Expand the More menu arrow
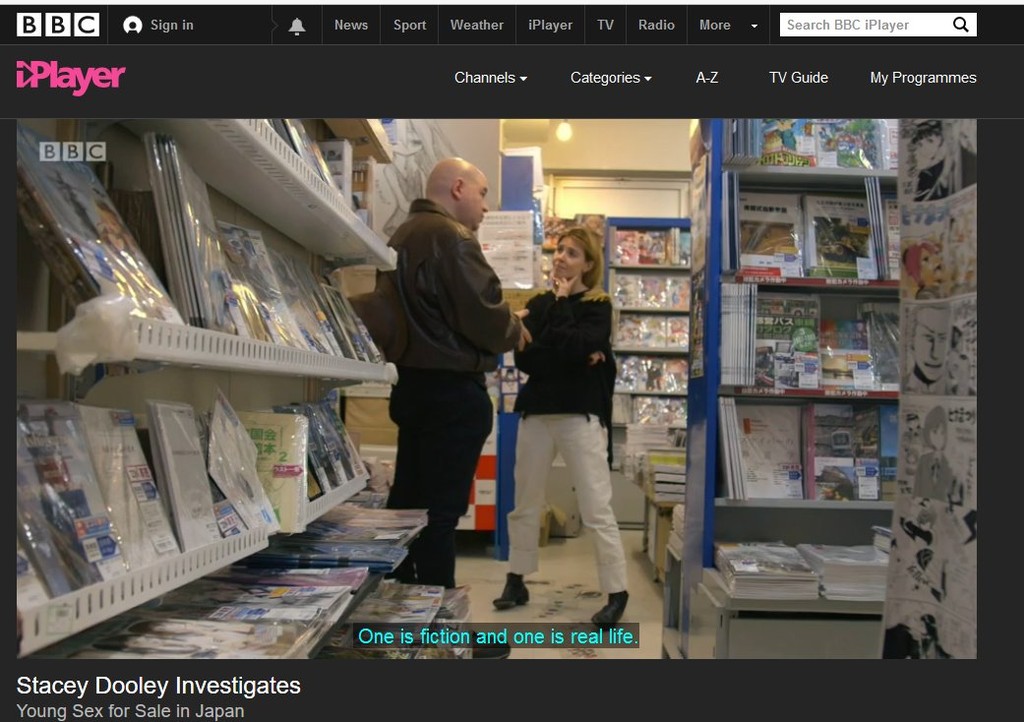This screenshot has width=1024, height=722. tap(754, 26)
